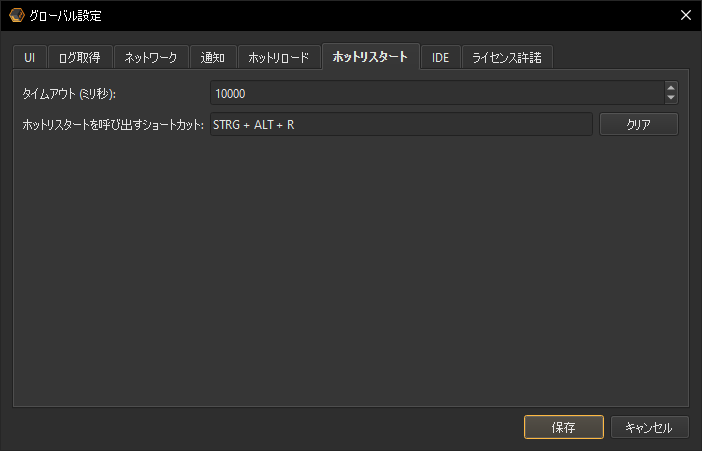
Task: Click the timeout value field showing 10000
Action: [437, 93]
